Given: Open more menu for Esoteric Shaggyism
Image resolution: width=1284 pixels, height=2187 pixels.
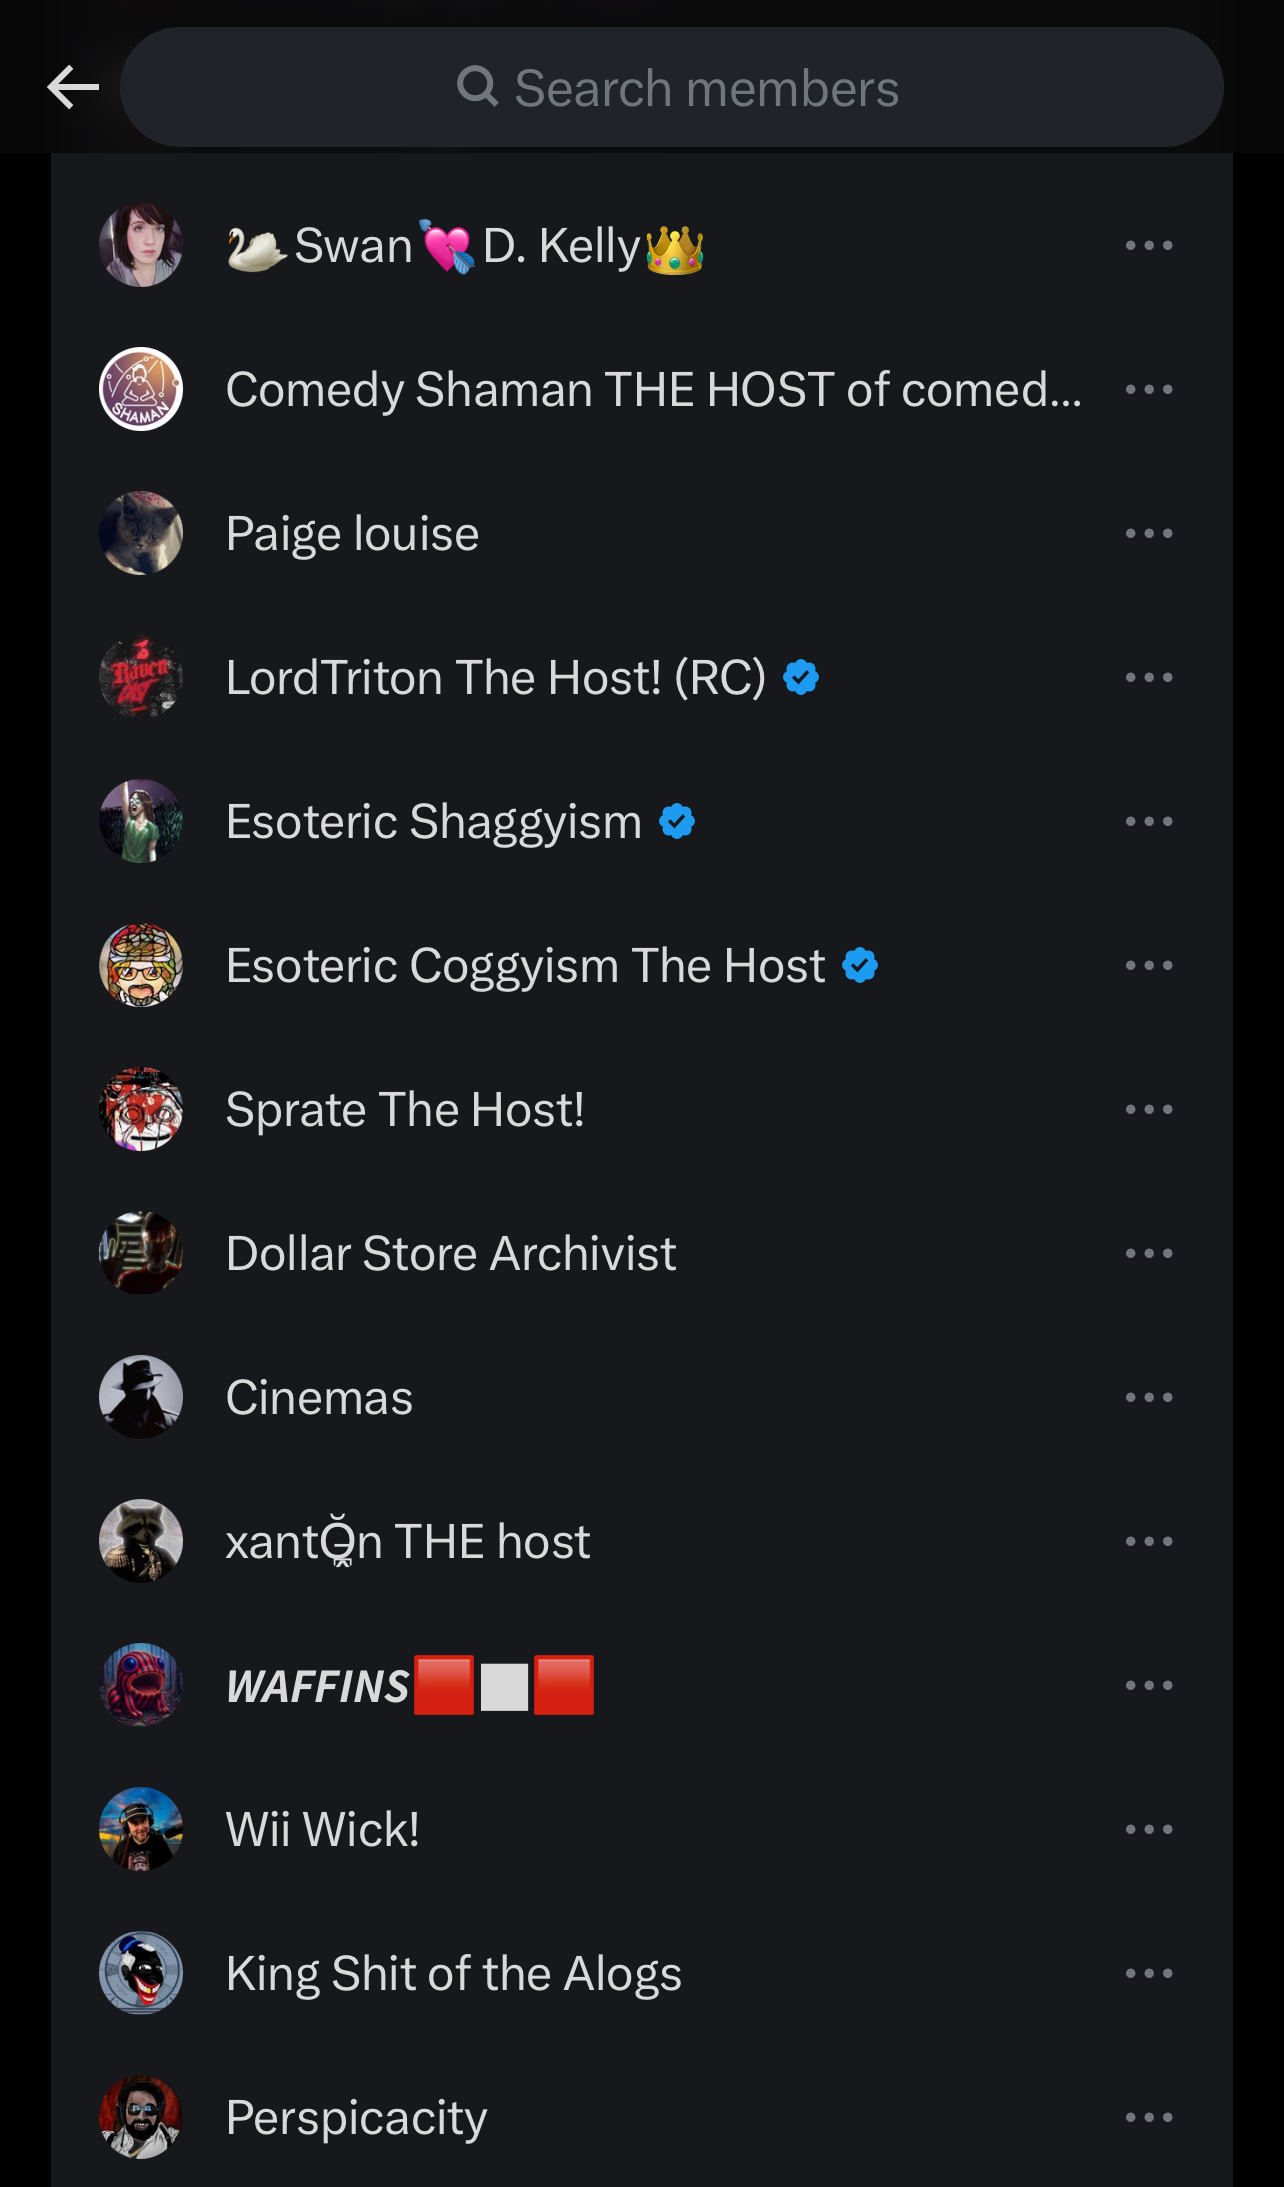Looking at the screenshot, I should [x=1148, y=822].
